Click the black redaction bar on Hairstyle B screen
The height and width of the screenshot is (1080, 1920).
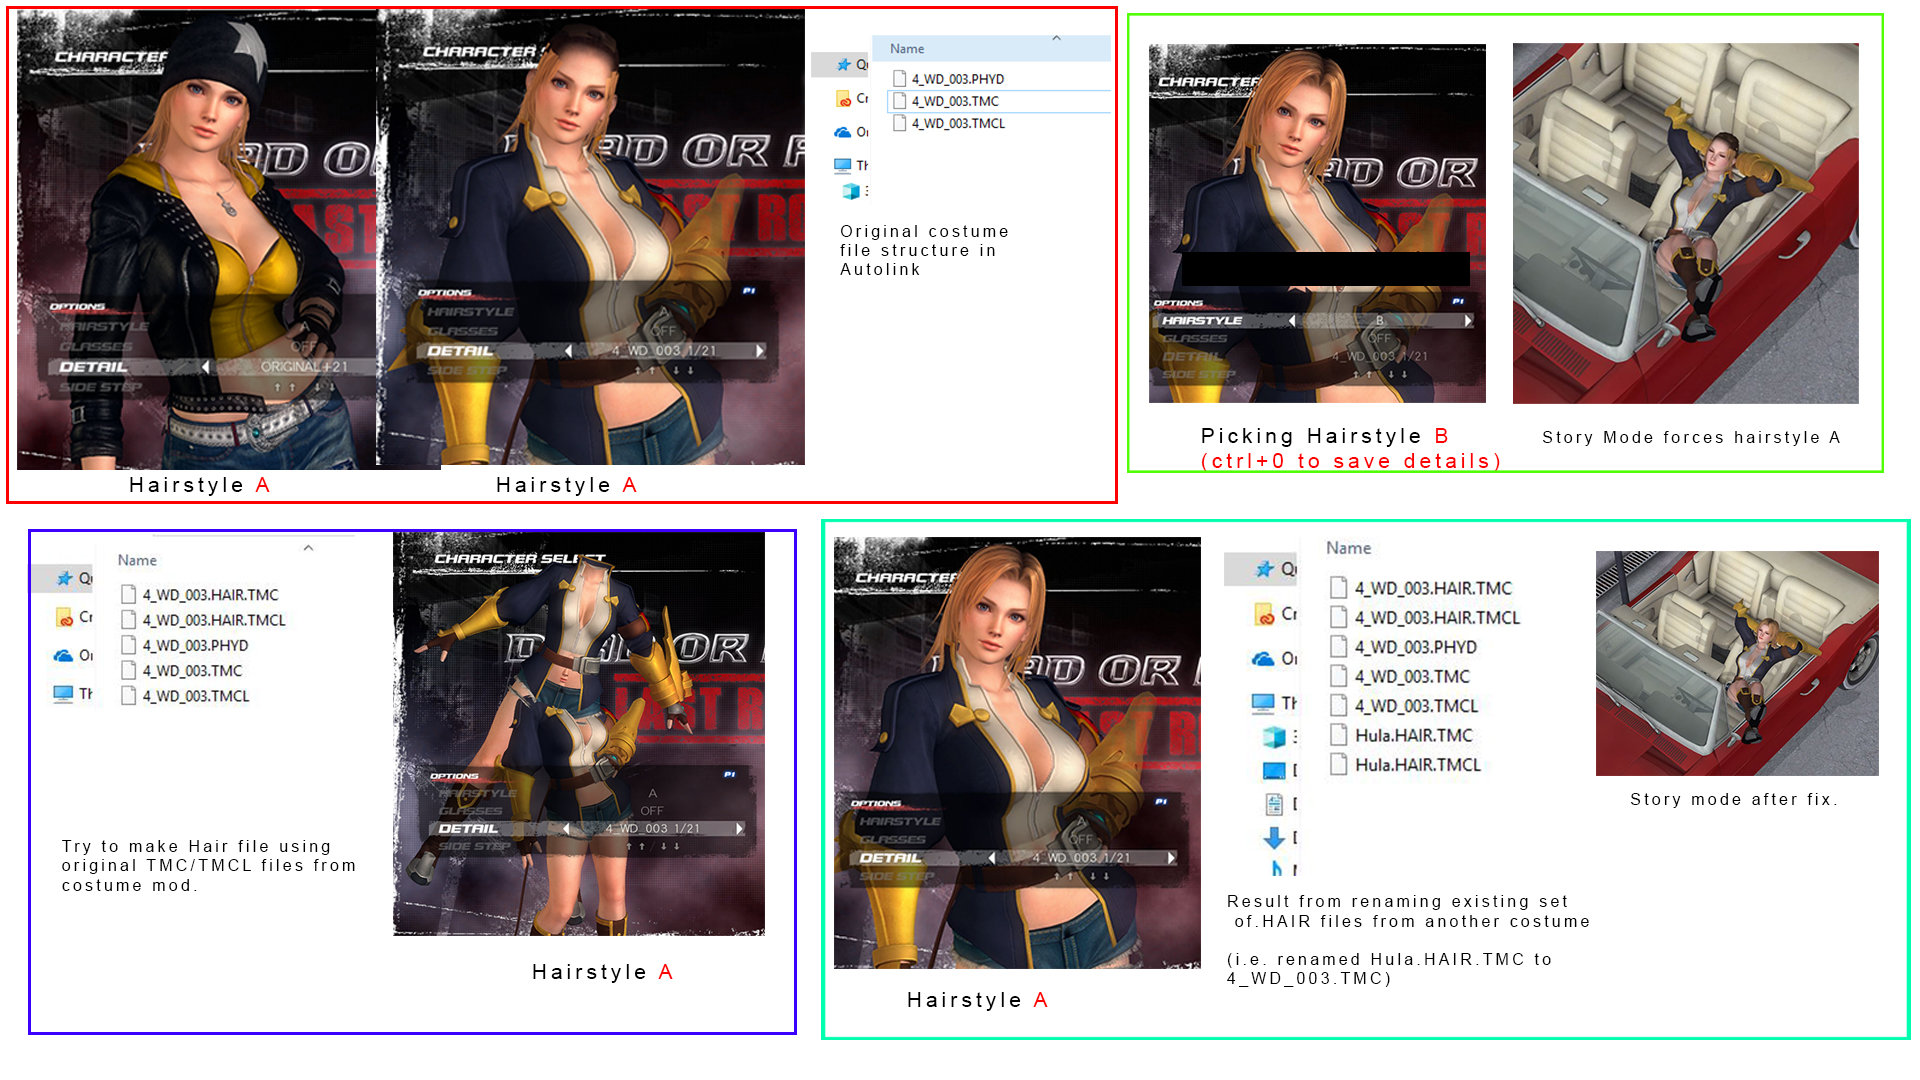[x=1326, y=269]
